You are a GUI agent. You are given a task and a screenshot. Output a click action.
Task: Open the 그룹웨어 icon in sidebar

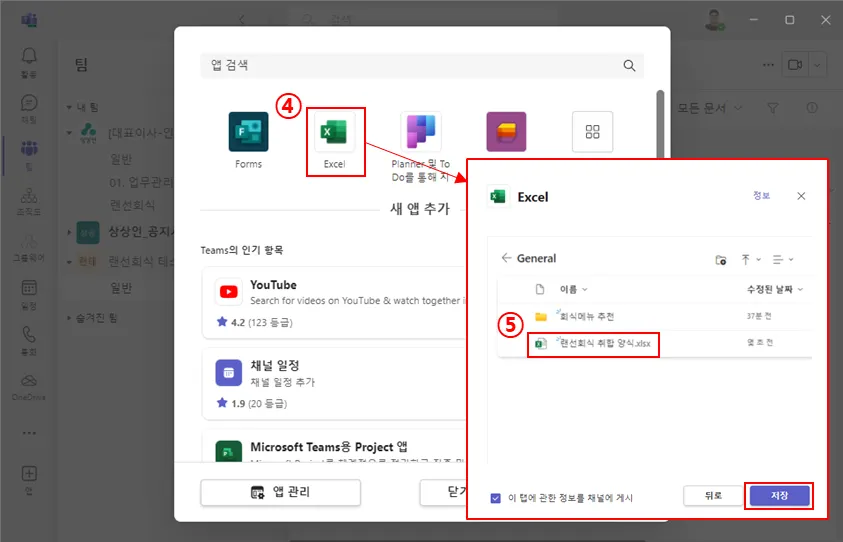coord(29,248)
